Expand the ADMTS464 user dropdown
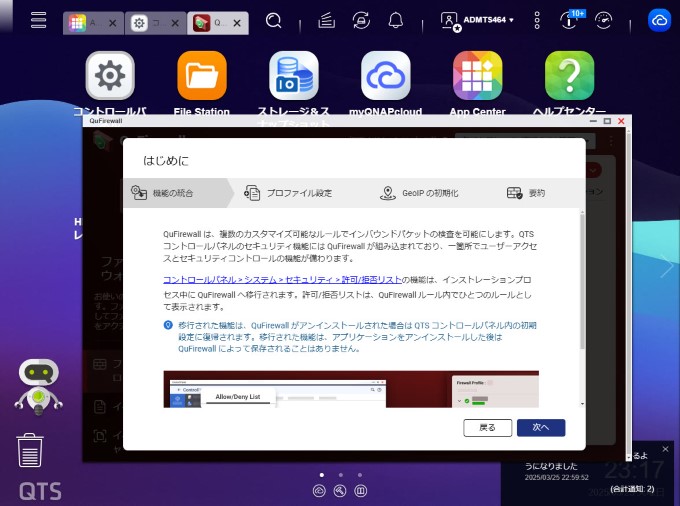Viewport: 680px width, 506px height. (488, 20)
